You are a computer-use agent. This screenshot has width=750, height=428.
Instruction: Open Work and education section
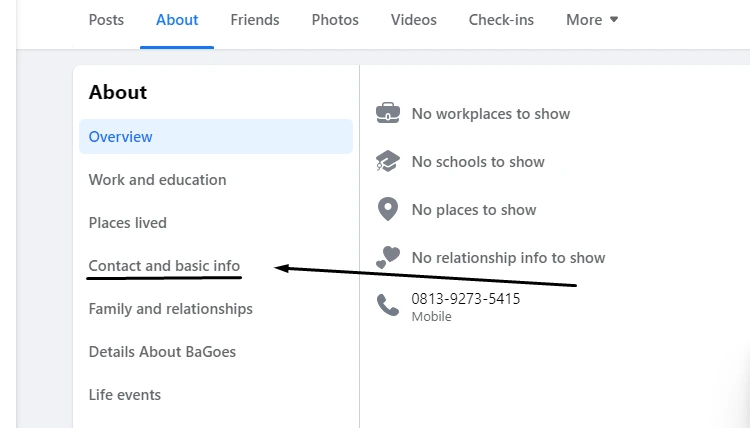pos(157,180)
